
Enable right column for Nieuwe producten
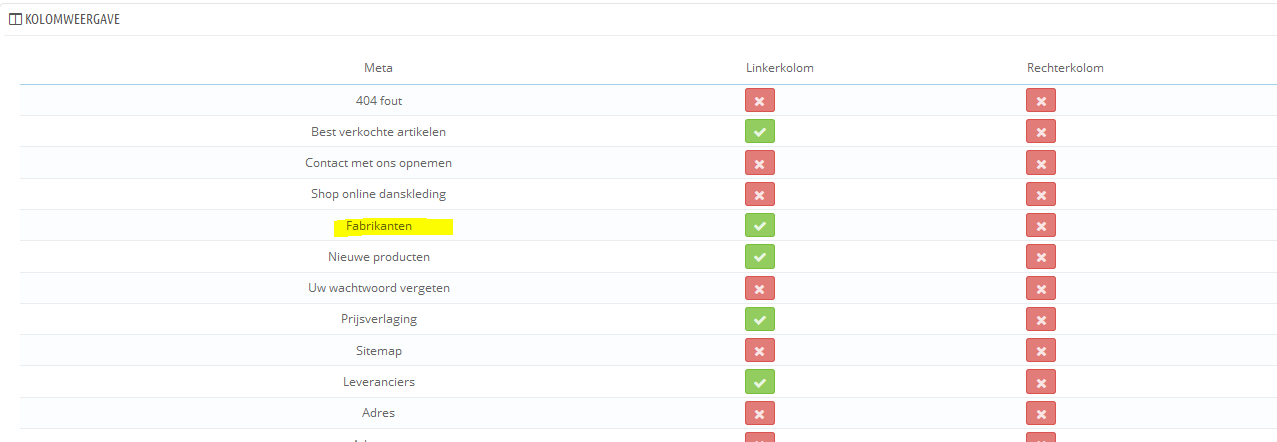1041,257
